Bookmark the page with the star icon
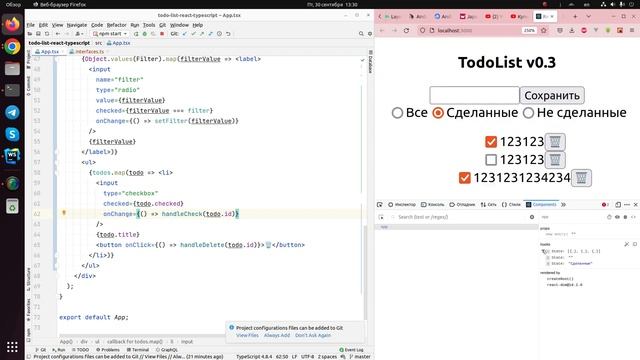Screen dimensions: 640x360 (x=544, y=31)
